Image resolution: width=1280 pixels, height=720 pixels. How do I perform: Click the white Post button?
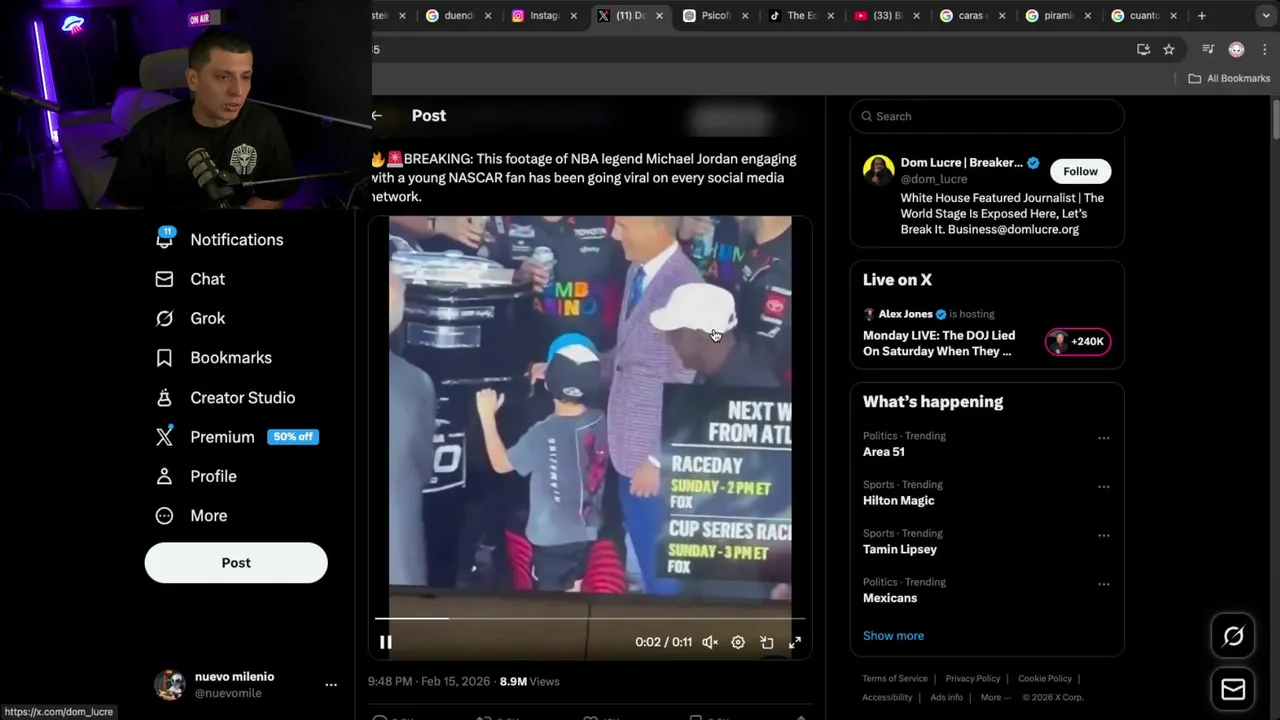pos(236,563)
